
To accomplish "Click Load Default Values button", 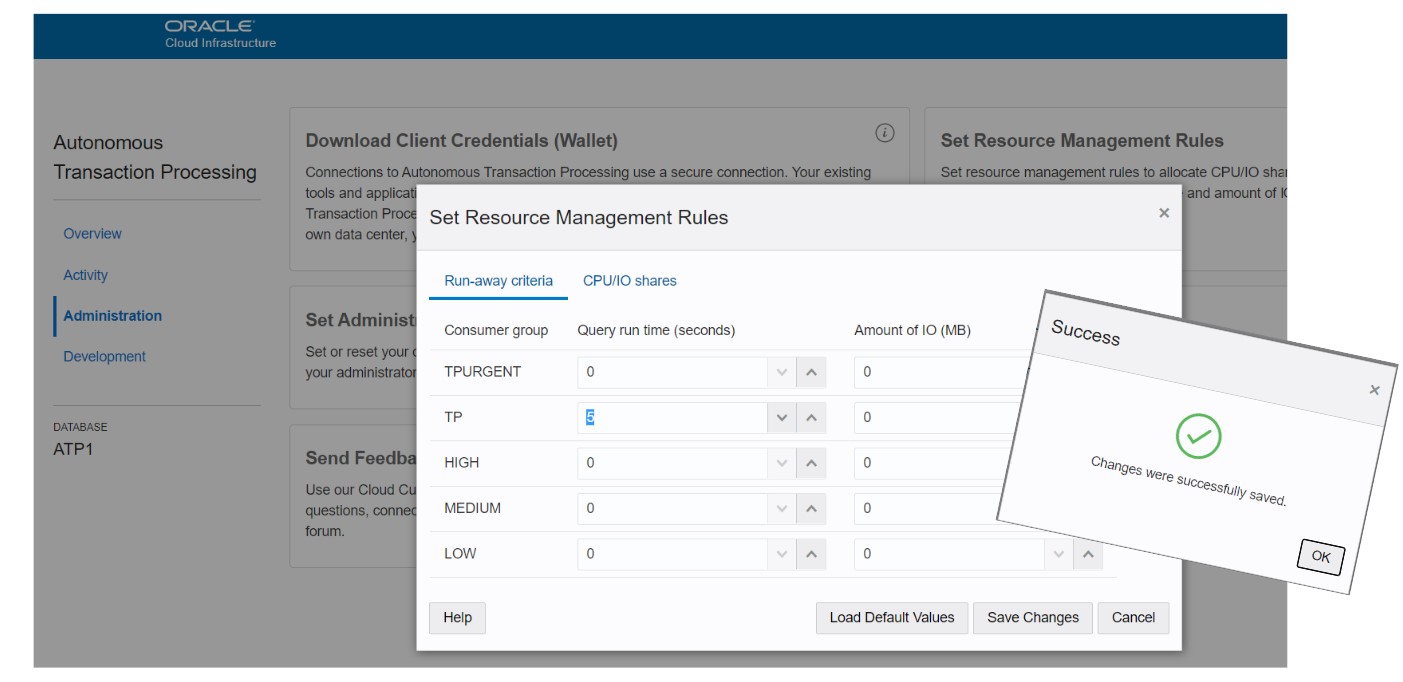I will (891, 617).
